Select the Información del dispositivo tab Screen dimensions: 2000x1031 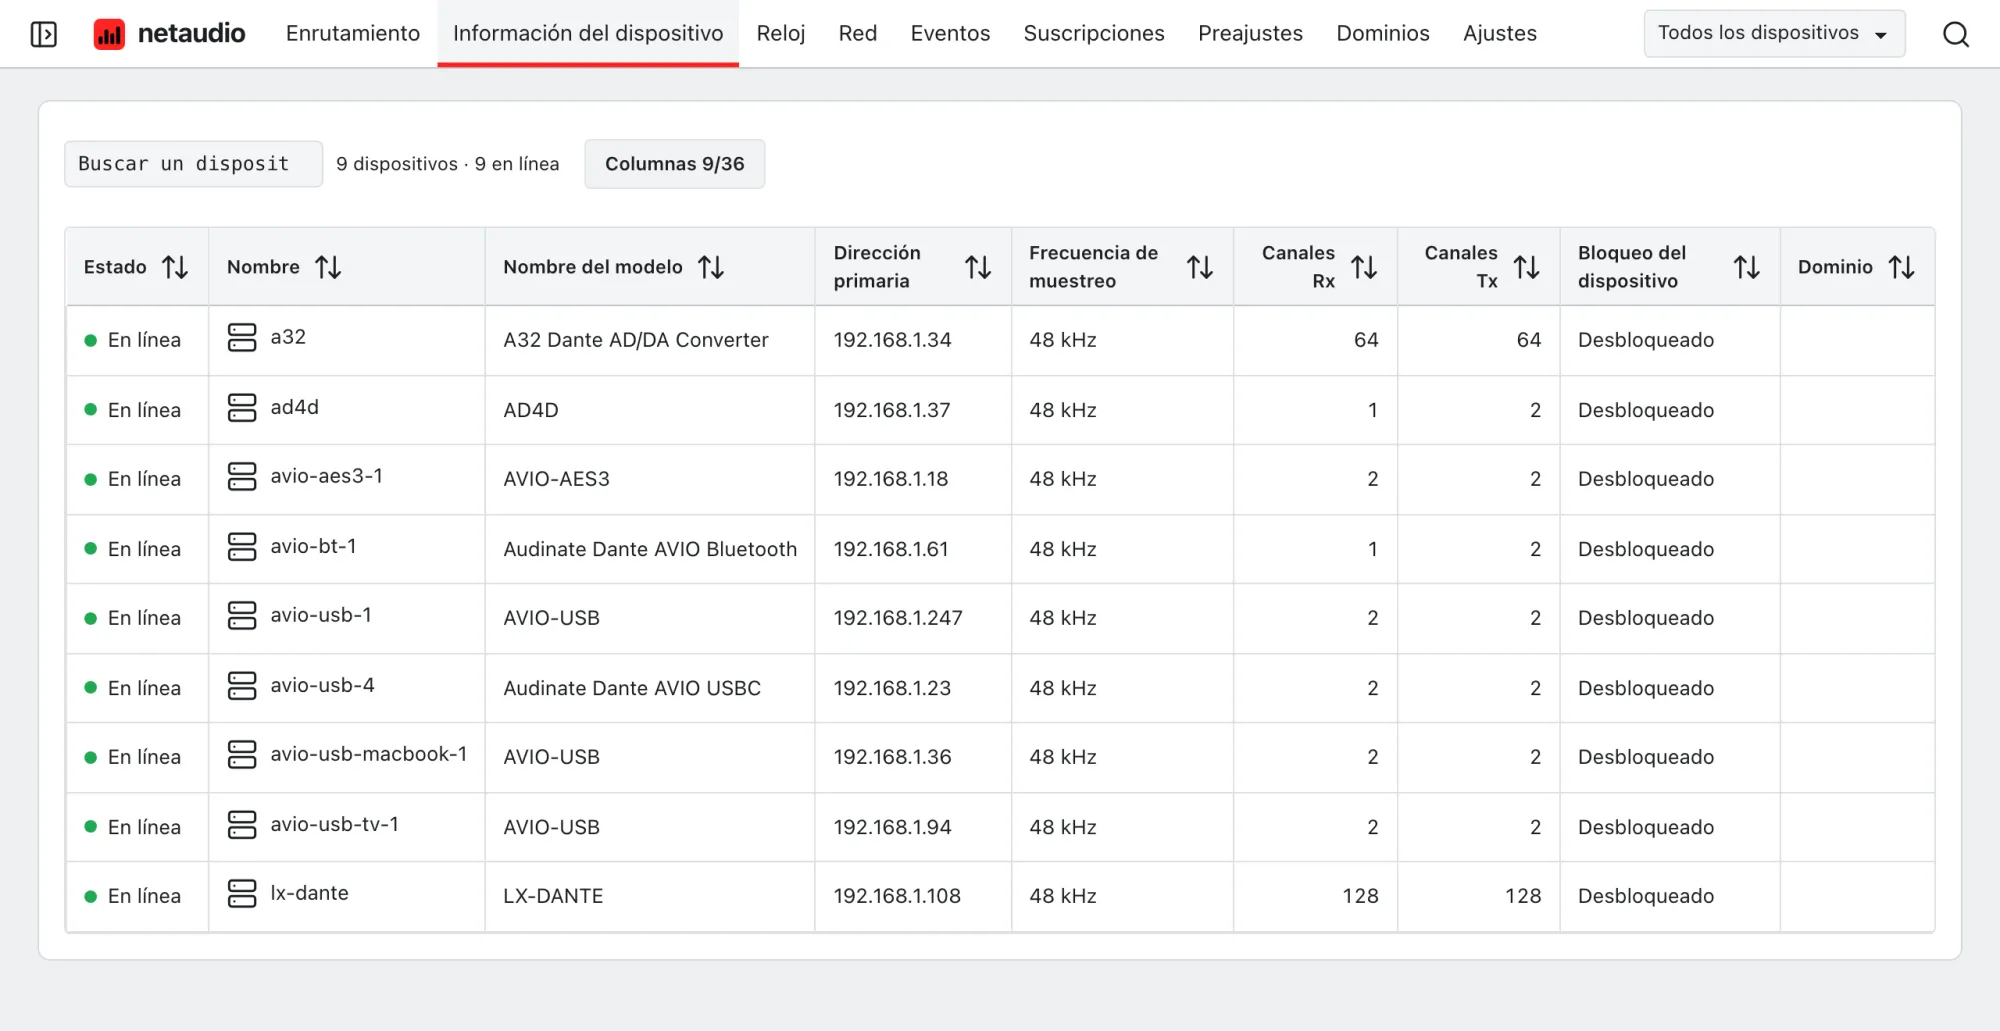click(x=588, y=33)
